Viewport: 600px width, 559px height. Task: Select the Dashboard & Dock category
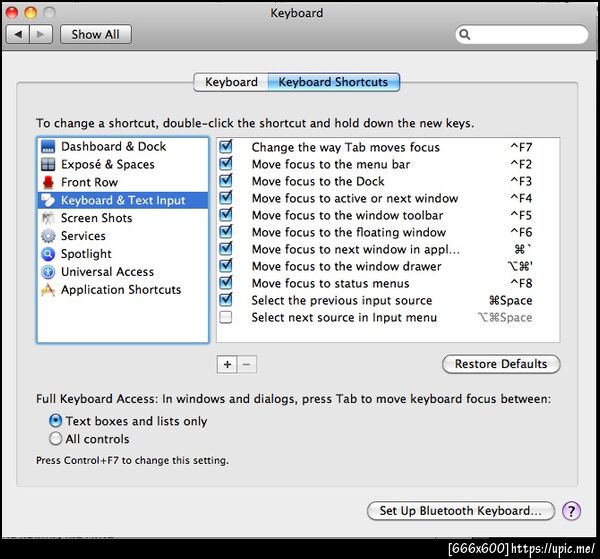pos(123,147)
